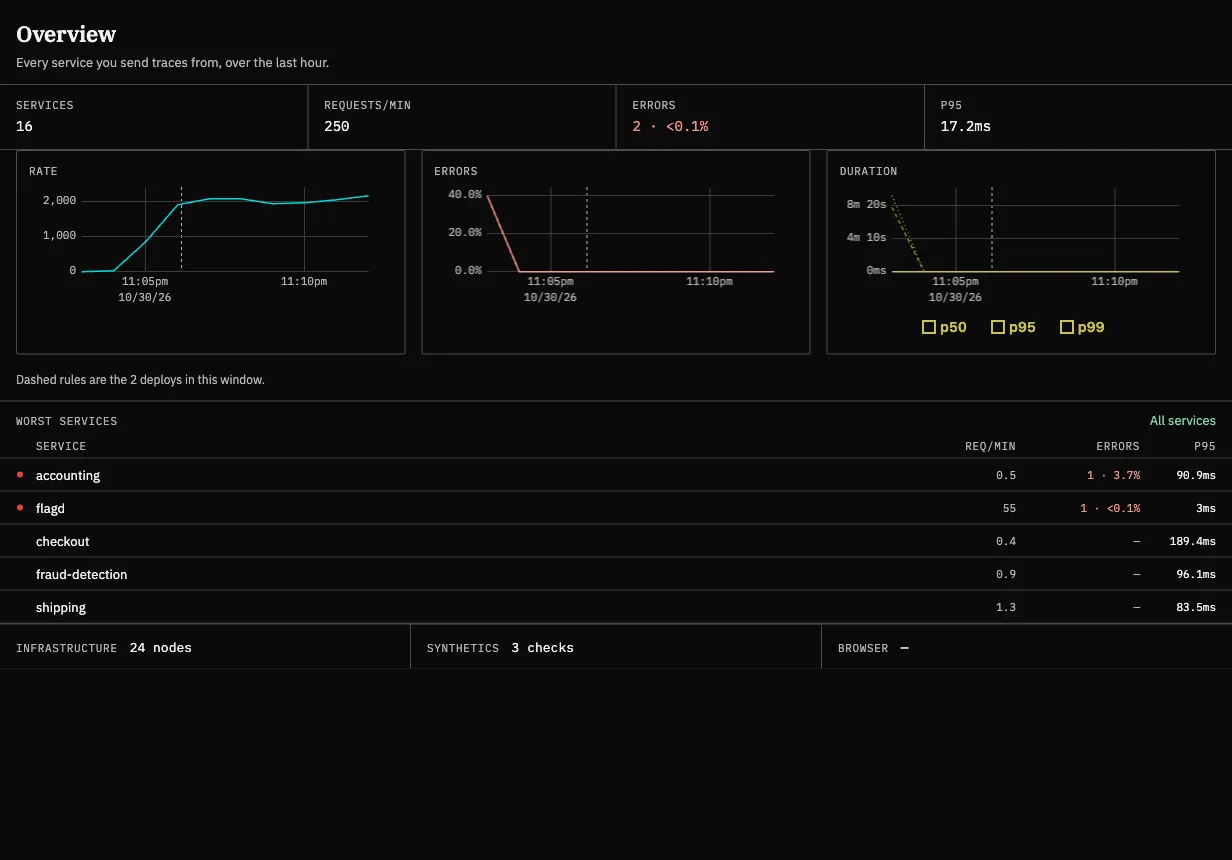The image size is (1232, 860).
Task: Toggle the p95 legend checkbox
Action: (x=997, y=327)
